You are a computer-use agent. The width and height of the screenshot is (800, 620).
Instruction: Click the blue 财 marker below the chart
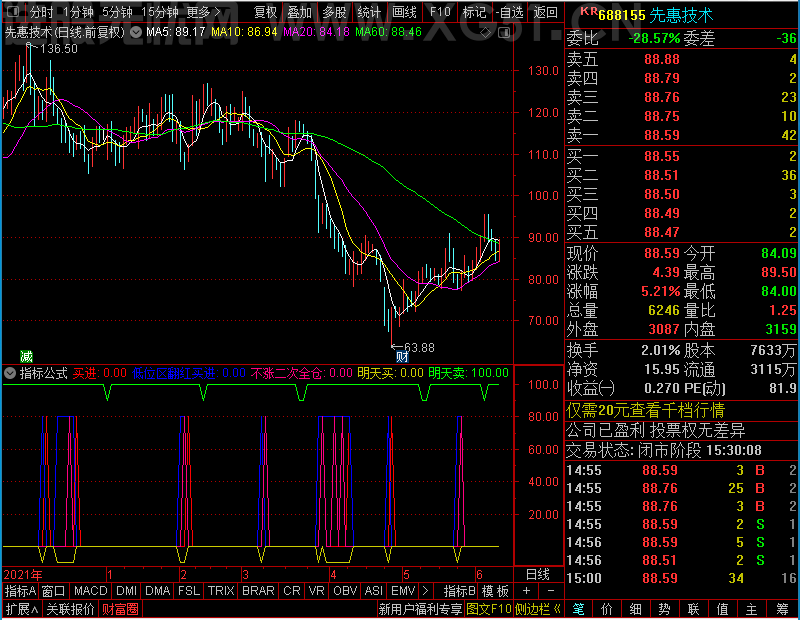point(402,357)
